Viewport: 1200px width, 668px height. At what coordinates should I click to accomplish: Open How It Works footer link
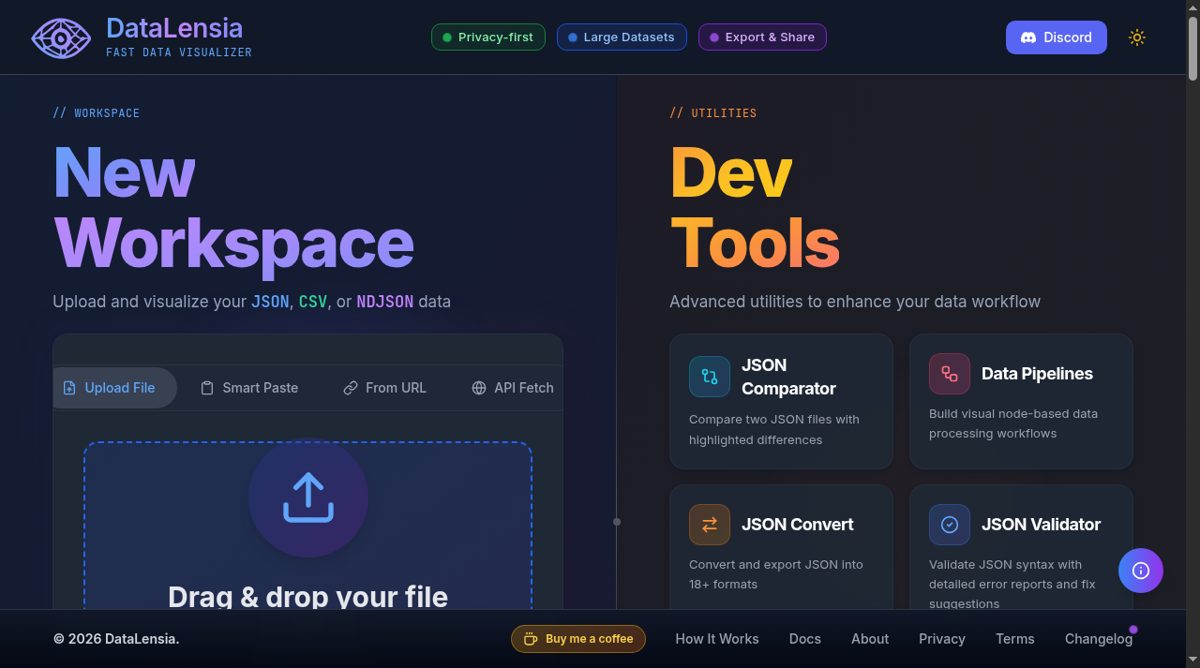click(x=717, y=639)
